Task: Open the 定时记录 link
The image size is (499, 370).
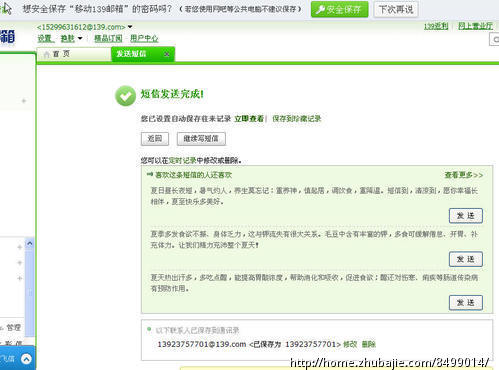Action: coord(182,161)
